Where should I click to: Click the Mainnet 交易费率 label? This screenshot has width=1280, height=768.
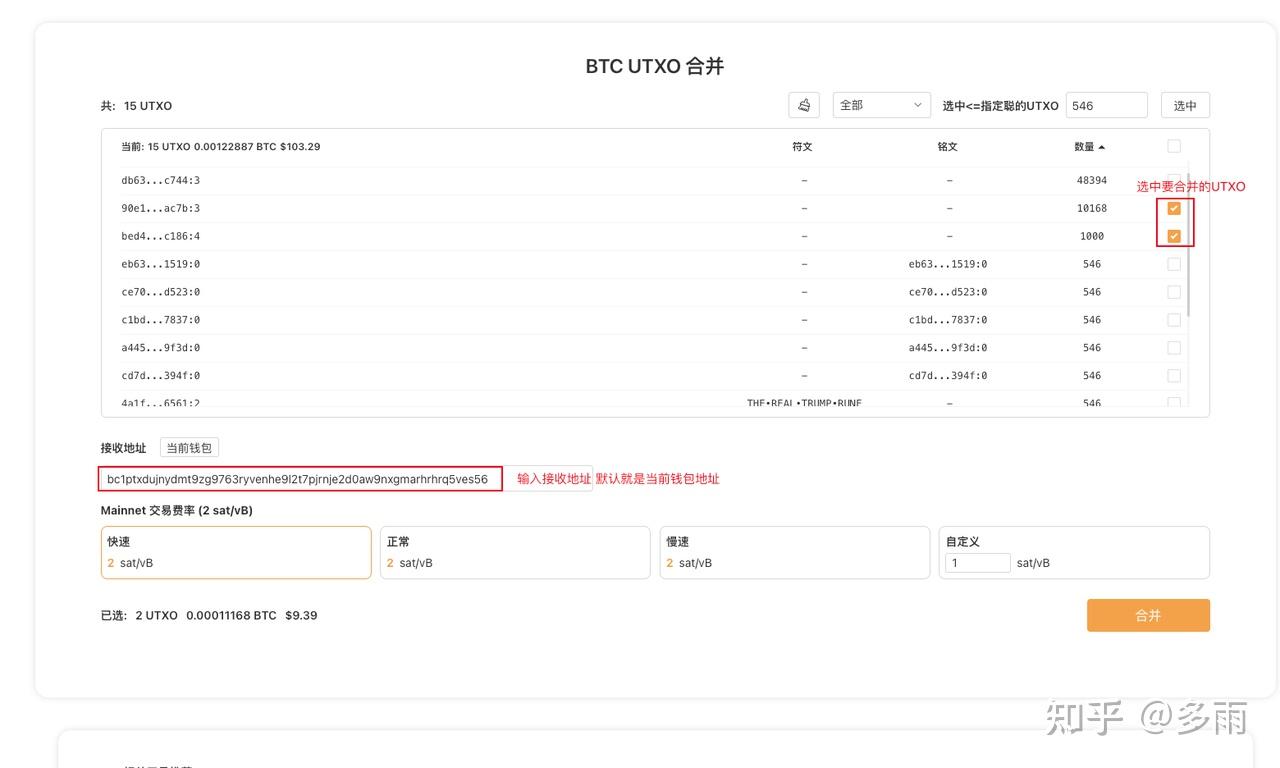(176, 510)
